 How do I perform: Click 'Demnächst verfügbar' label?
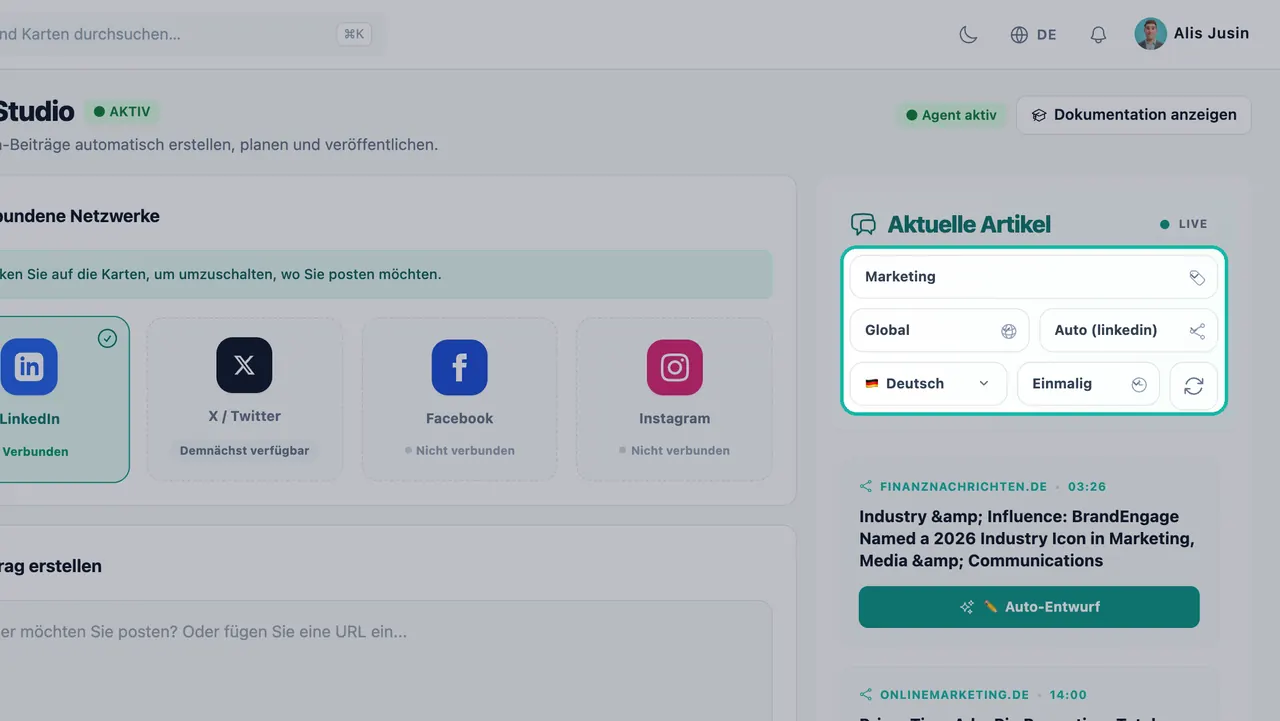point(244,451)
